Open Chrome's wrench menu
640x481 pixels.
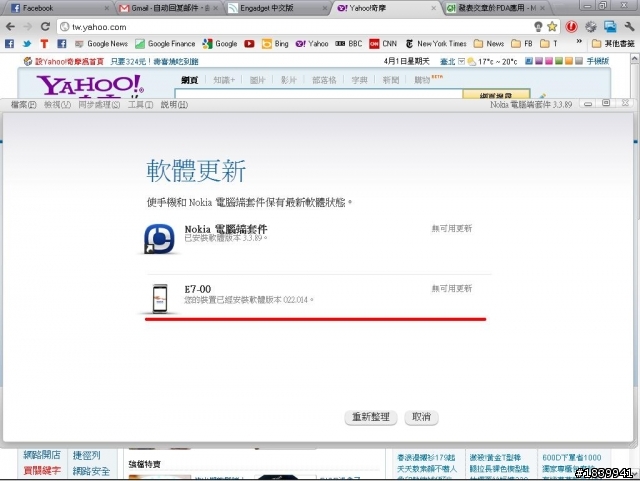pos(629,27)
